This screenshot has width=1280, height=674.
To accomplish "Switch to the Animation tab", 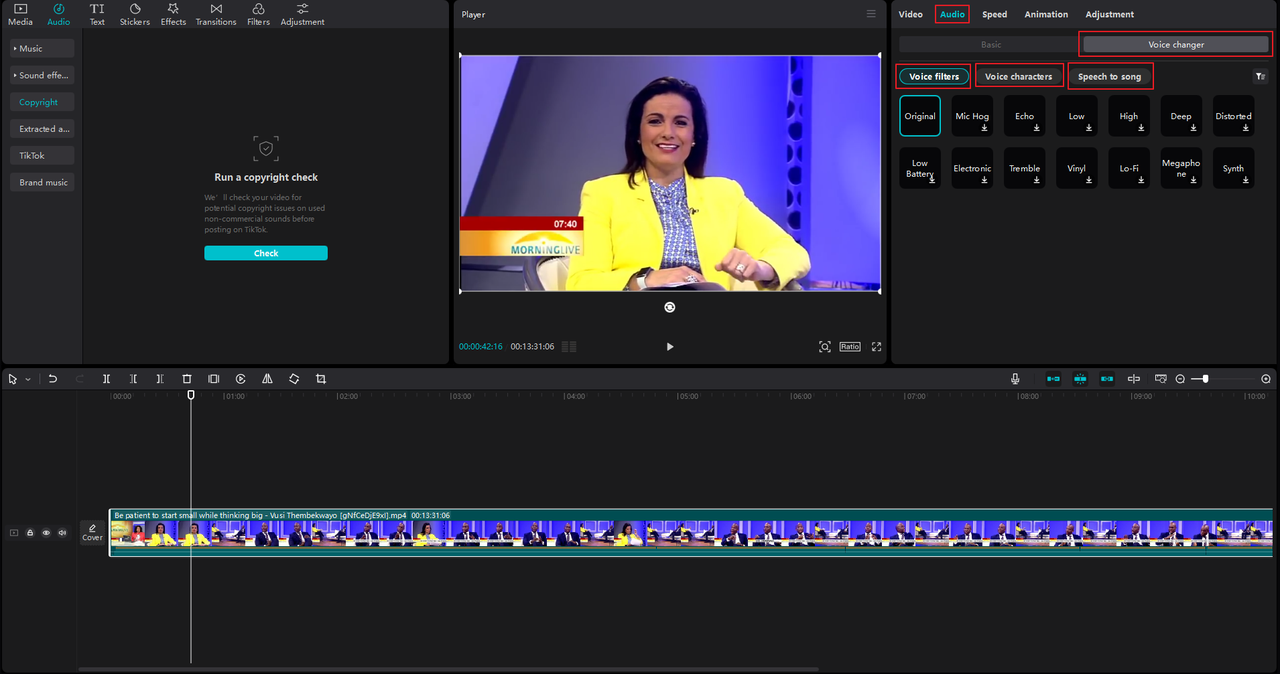I will 1046,14.
